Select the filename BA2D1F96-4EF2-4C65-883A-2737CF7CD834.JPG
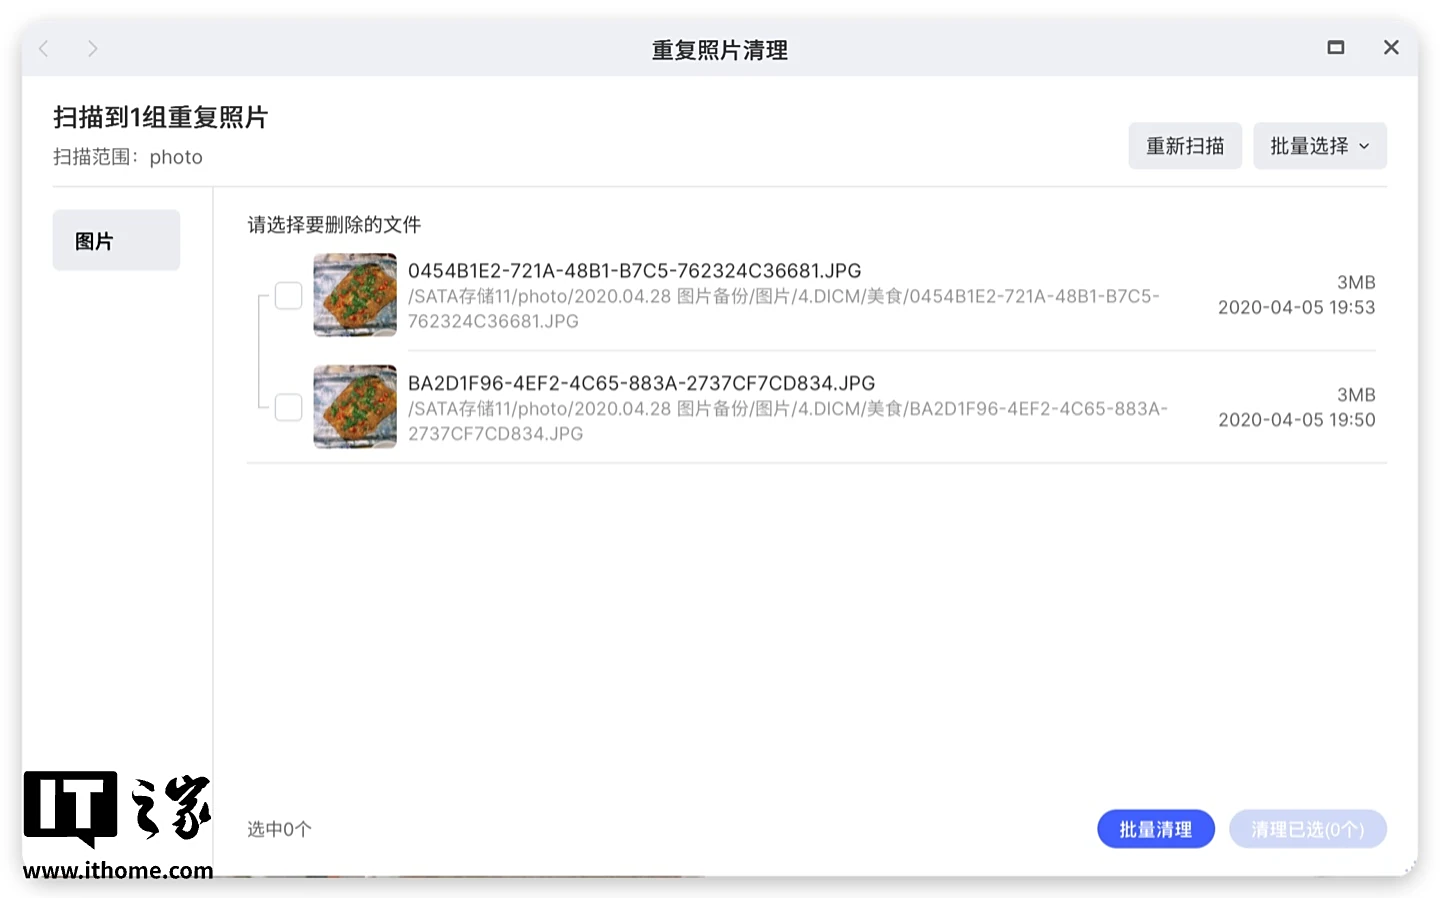 [641, 383]
